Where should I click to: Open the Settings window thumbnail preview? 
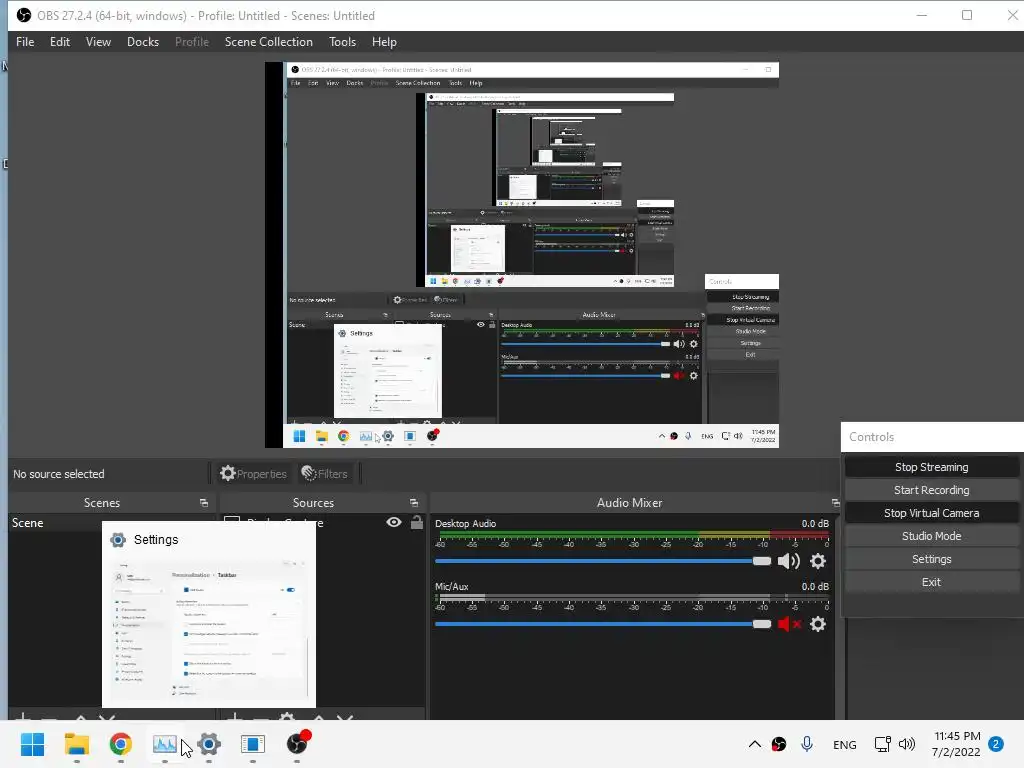tap(209, 615)
